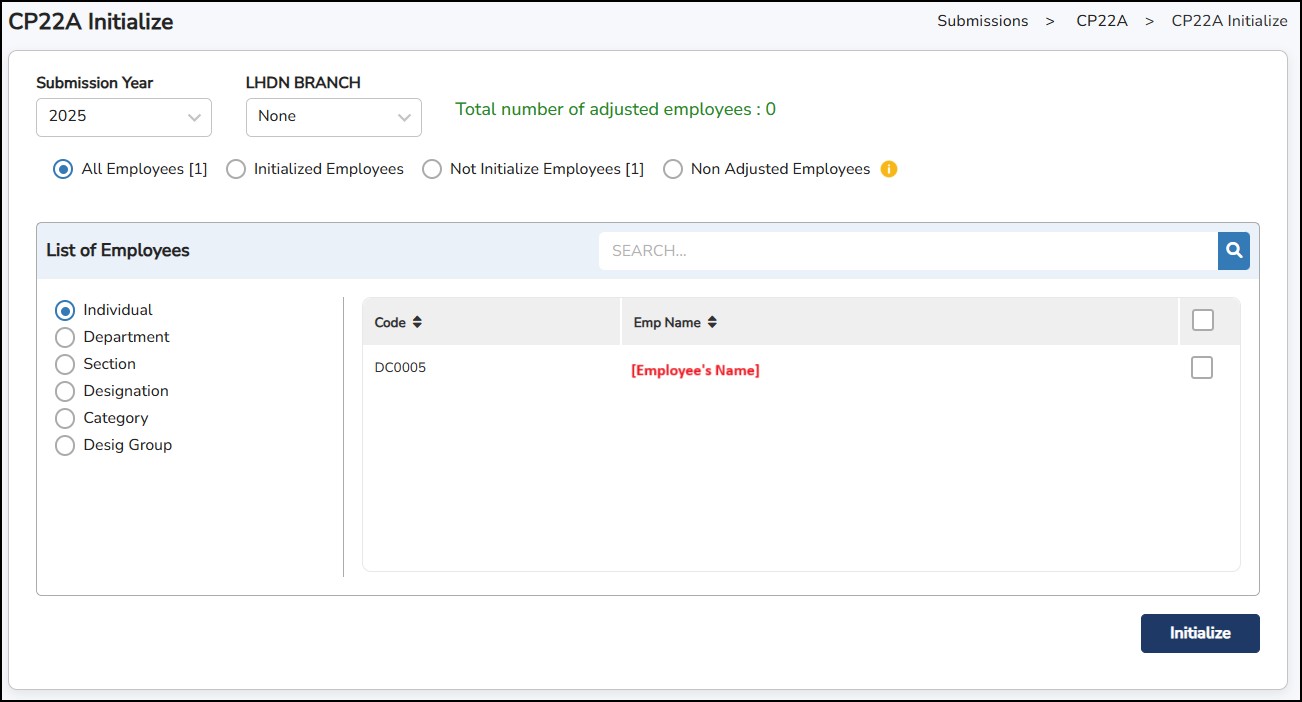Image resolution: width=1302 pixels, height=702 pixels.
Task: Open the Submission Year dropdown
Action: click(124, 117)
